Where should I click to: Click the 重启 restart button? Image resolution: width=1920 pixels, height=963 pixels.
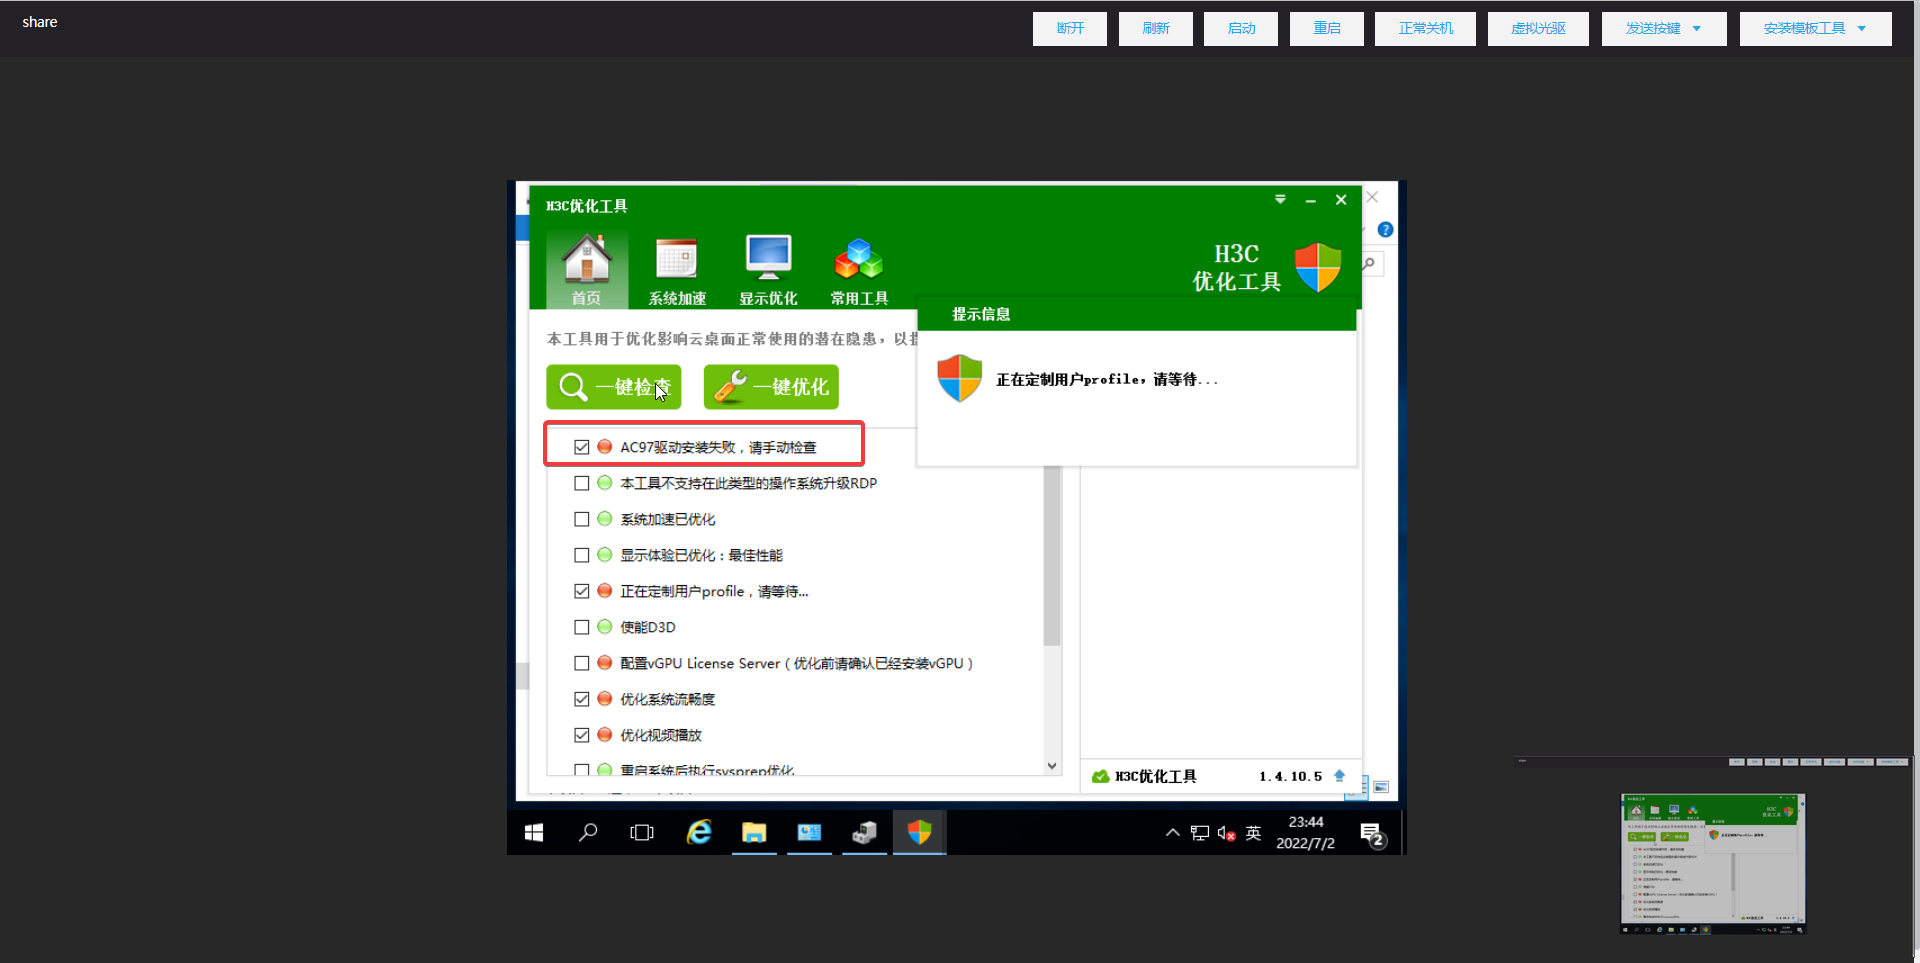[1327, 28]
